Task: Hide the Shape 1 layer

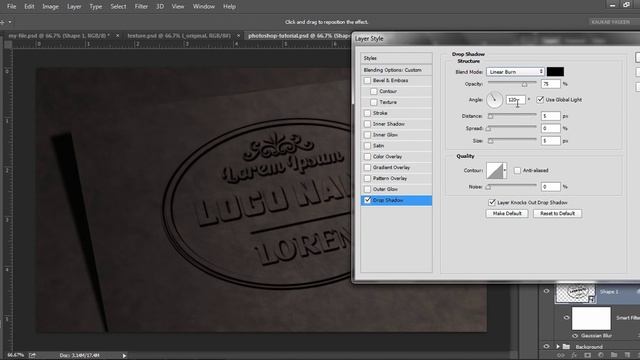Action: (x=547, y=291)
